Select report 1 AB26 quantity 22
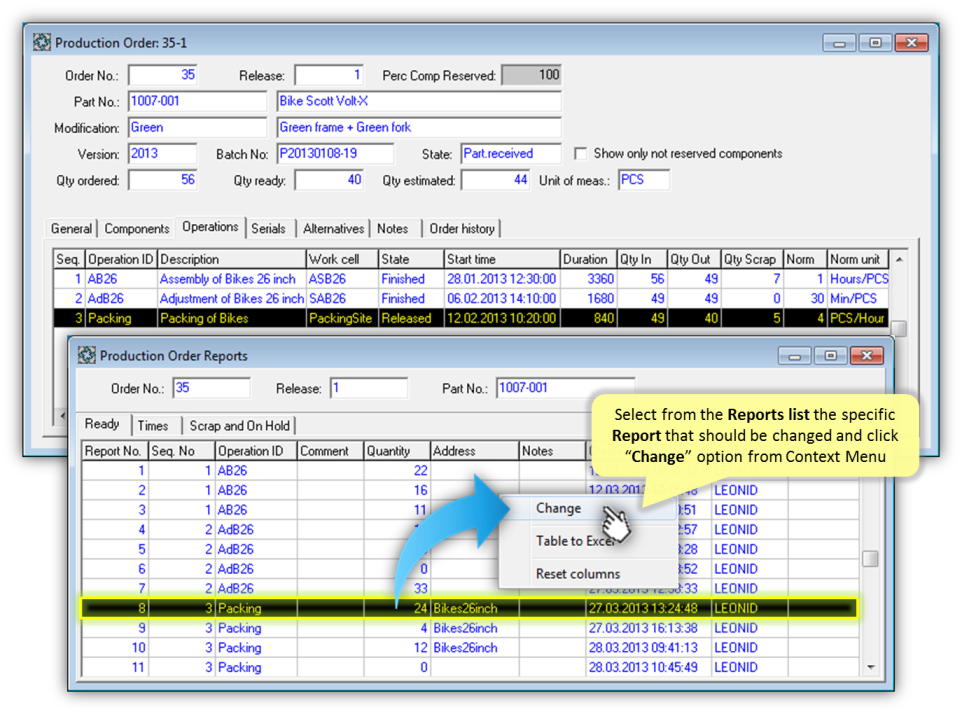This screenshot has height=714, width=962. point(470,470)
